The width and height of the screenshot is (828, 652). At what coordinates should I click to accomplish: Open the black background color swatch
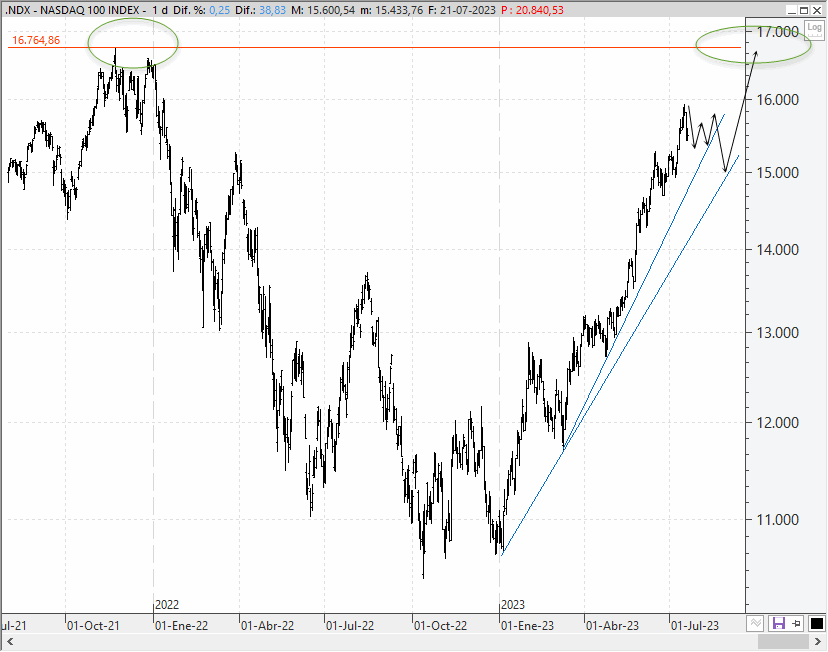[816, 623]
